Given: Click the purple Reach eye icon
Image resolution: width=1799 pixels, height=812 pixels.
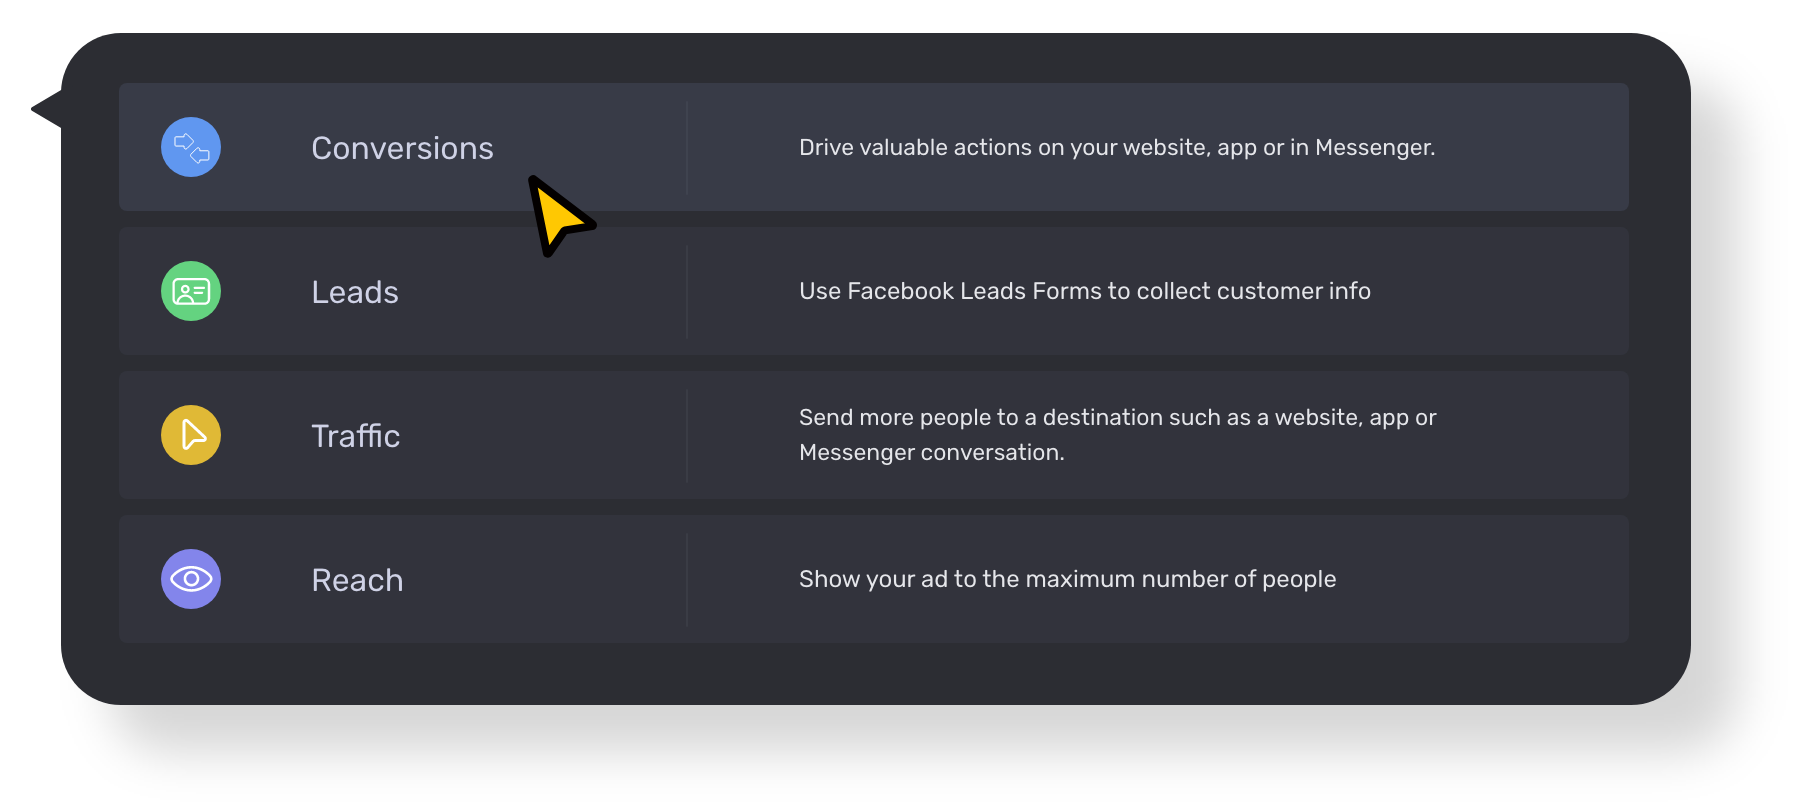Looking at the screenshot, I should pos(191,579).
